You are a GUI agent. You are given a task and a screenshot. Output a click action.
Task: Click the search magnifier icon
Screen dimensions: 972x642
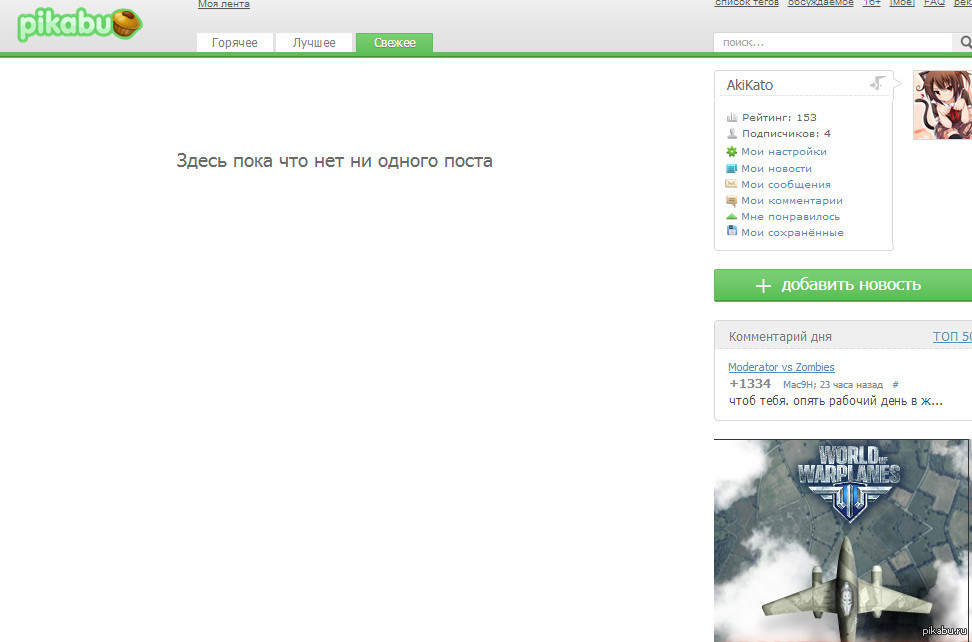(965, 43)
